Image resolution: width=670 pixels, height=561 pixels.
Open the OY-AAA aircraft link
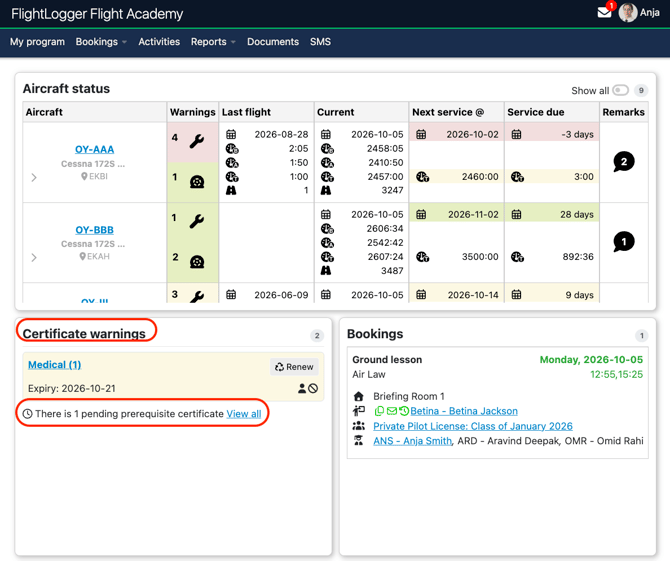tap(94, 150)
